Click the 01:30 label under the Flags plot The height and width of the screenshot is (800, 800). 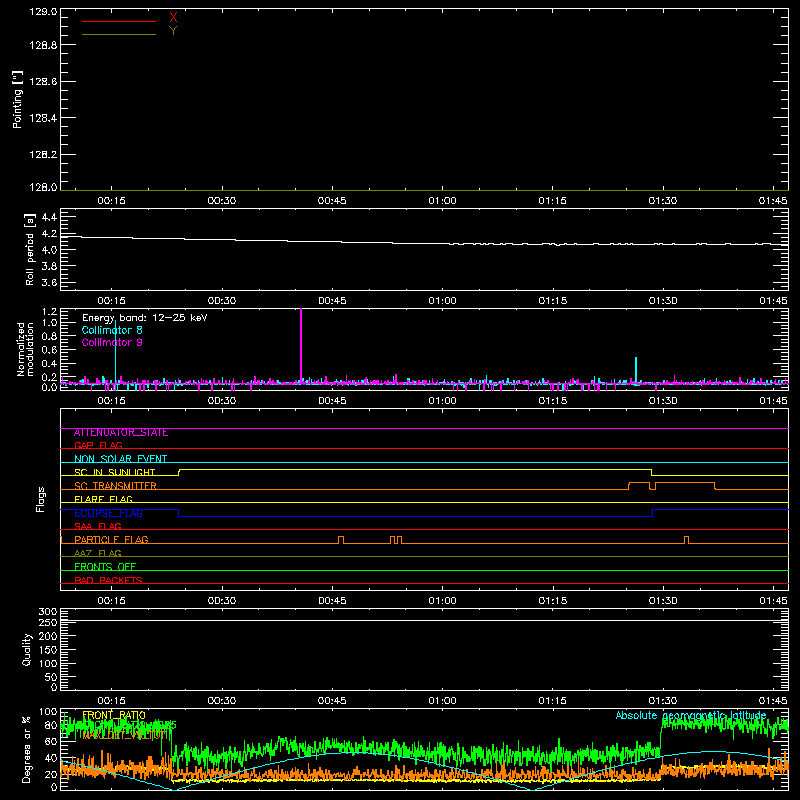tap(663, 601)
